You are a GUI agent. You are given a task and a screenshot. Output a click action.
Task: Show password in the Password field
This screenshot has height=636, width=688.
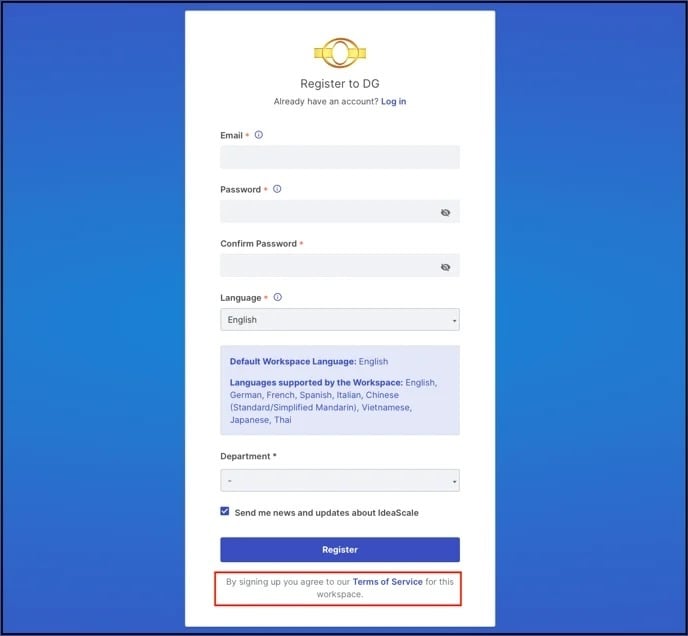(445, 212)
